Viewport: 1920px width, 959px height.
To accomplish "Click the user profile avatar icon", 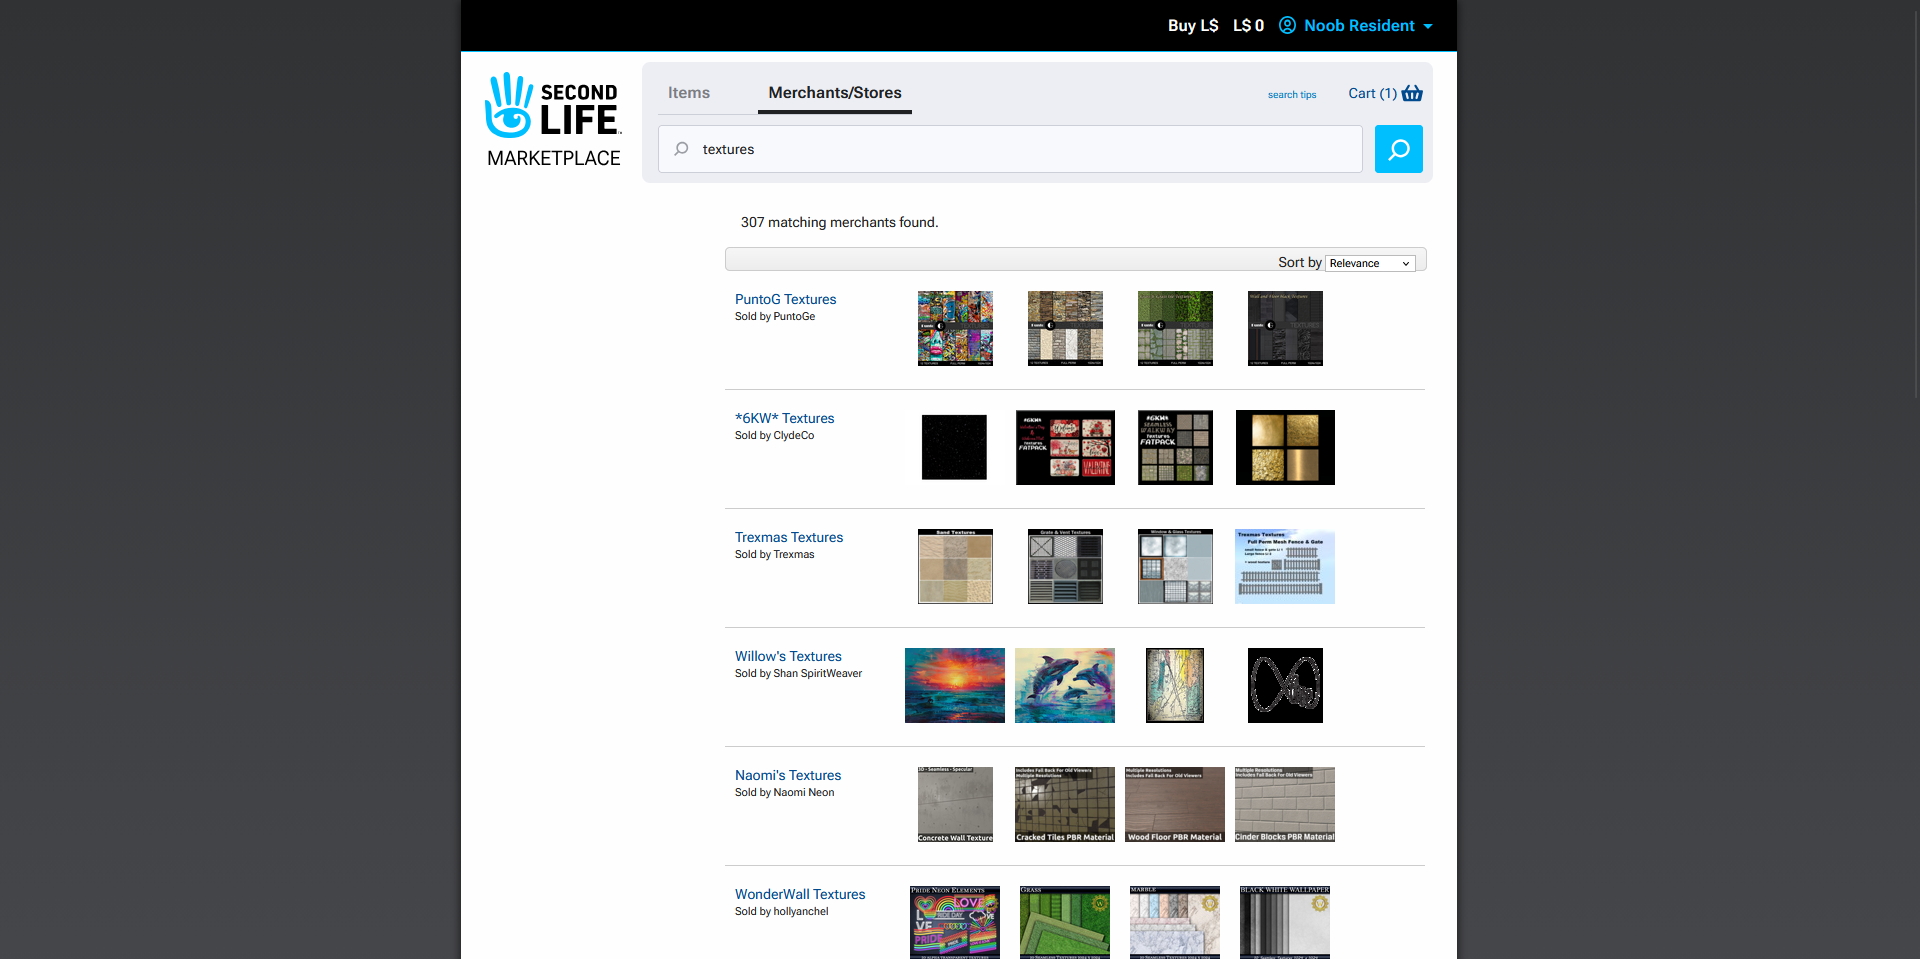I will [1287, 25].
